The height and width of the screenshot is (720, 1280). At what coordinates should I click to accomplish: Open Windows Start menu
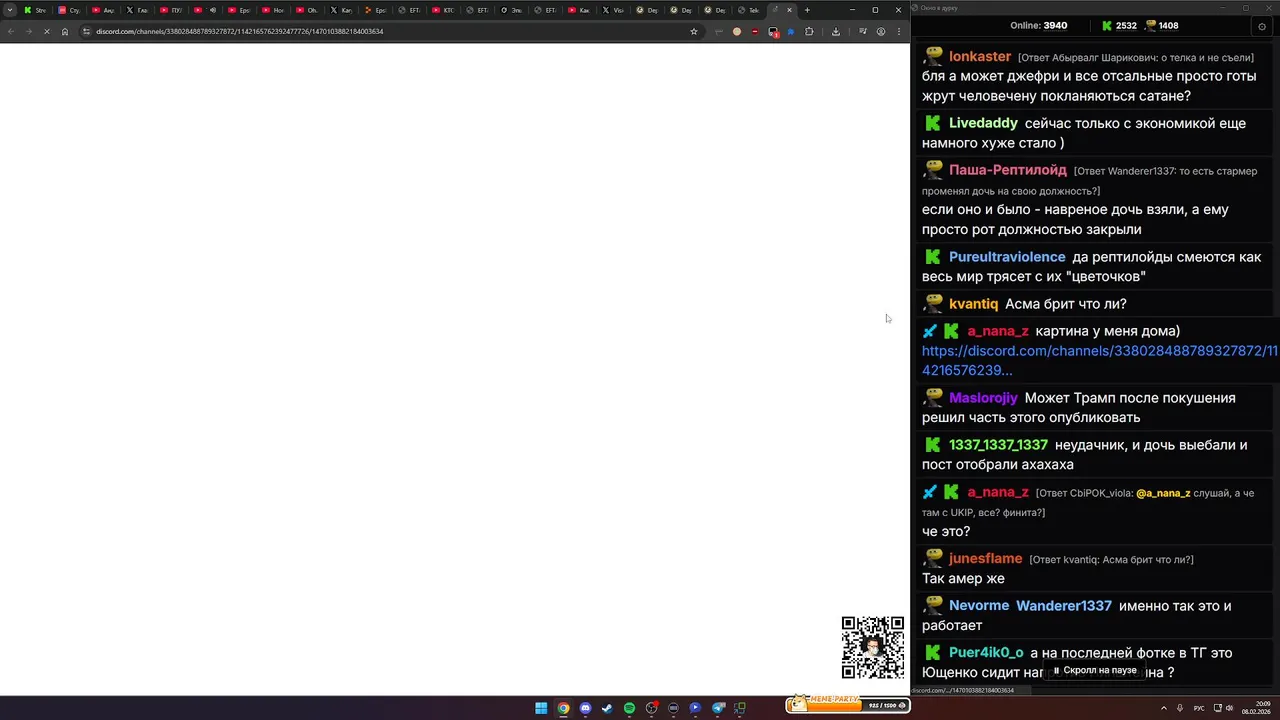(x=541, y=708)
